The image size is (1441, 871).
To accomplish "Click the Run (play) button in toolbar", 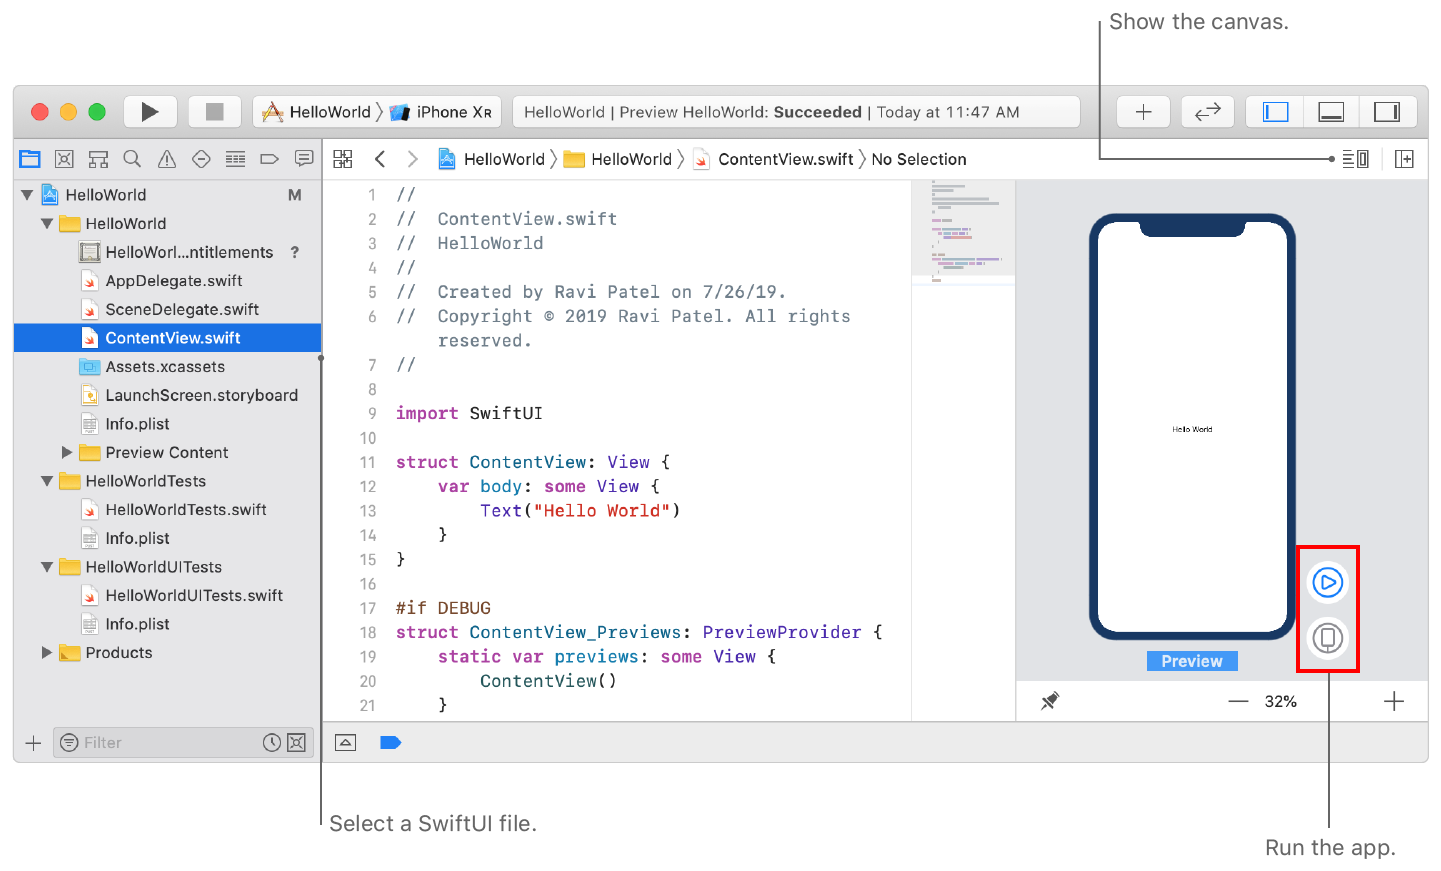I will click(x=150, y=112).
